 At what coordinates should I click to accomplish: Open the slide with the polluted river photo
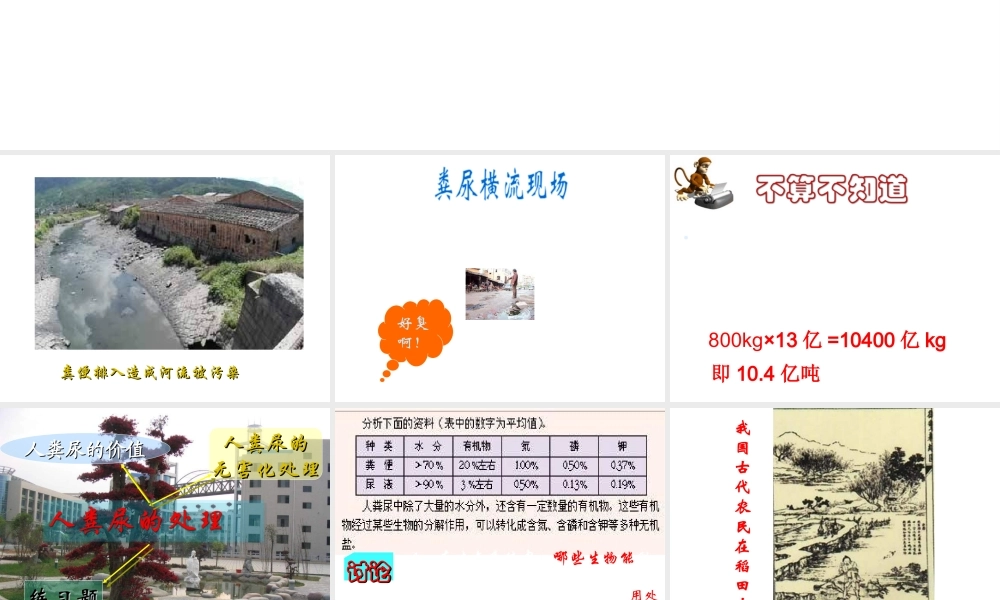(x=165, y=278)
